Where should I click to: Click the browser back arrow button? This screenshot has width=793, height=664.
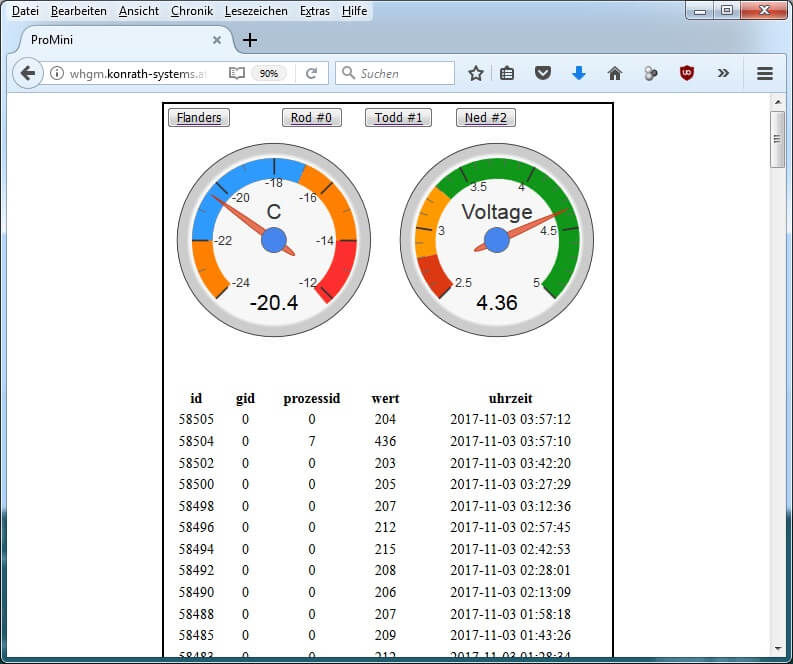pyautogui.click(x=28, y=73)
